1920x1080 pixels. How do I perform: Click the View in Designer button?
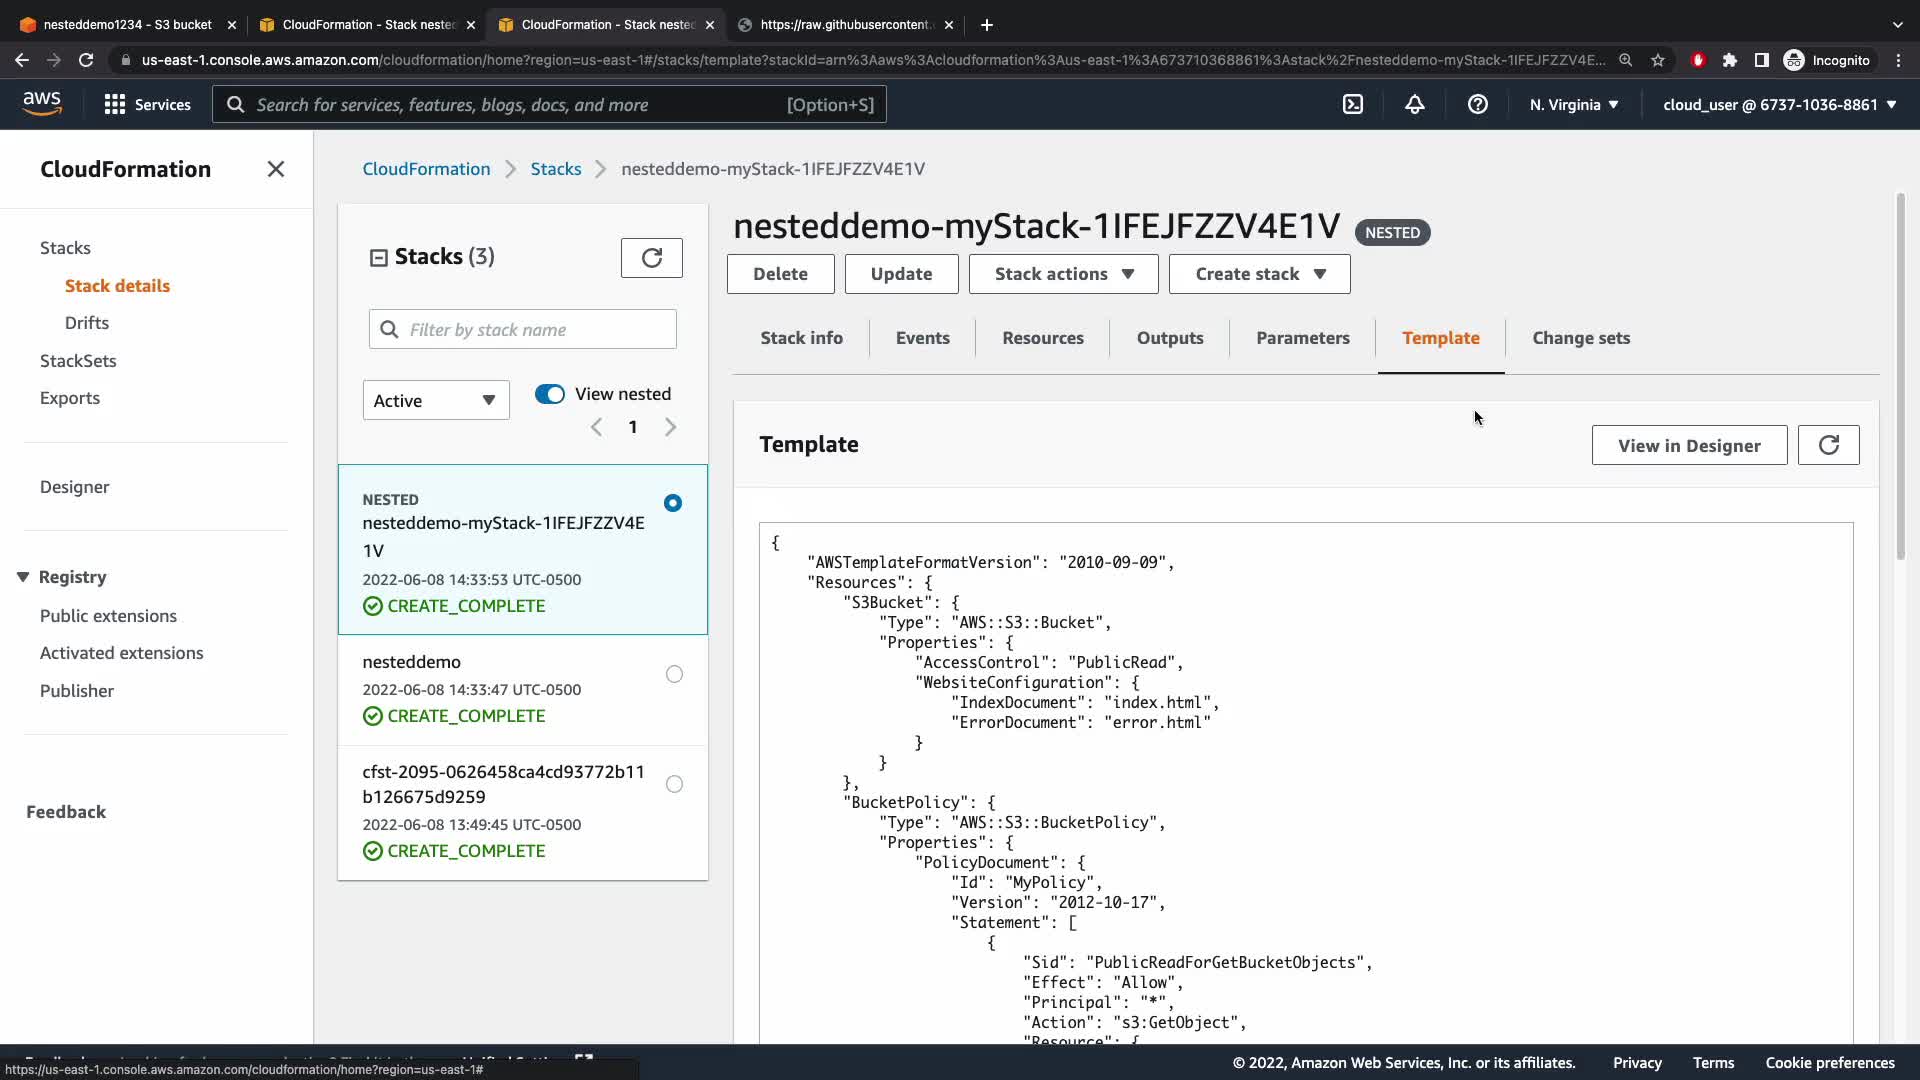[1689, 445]
